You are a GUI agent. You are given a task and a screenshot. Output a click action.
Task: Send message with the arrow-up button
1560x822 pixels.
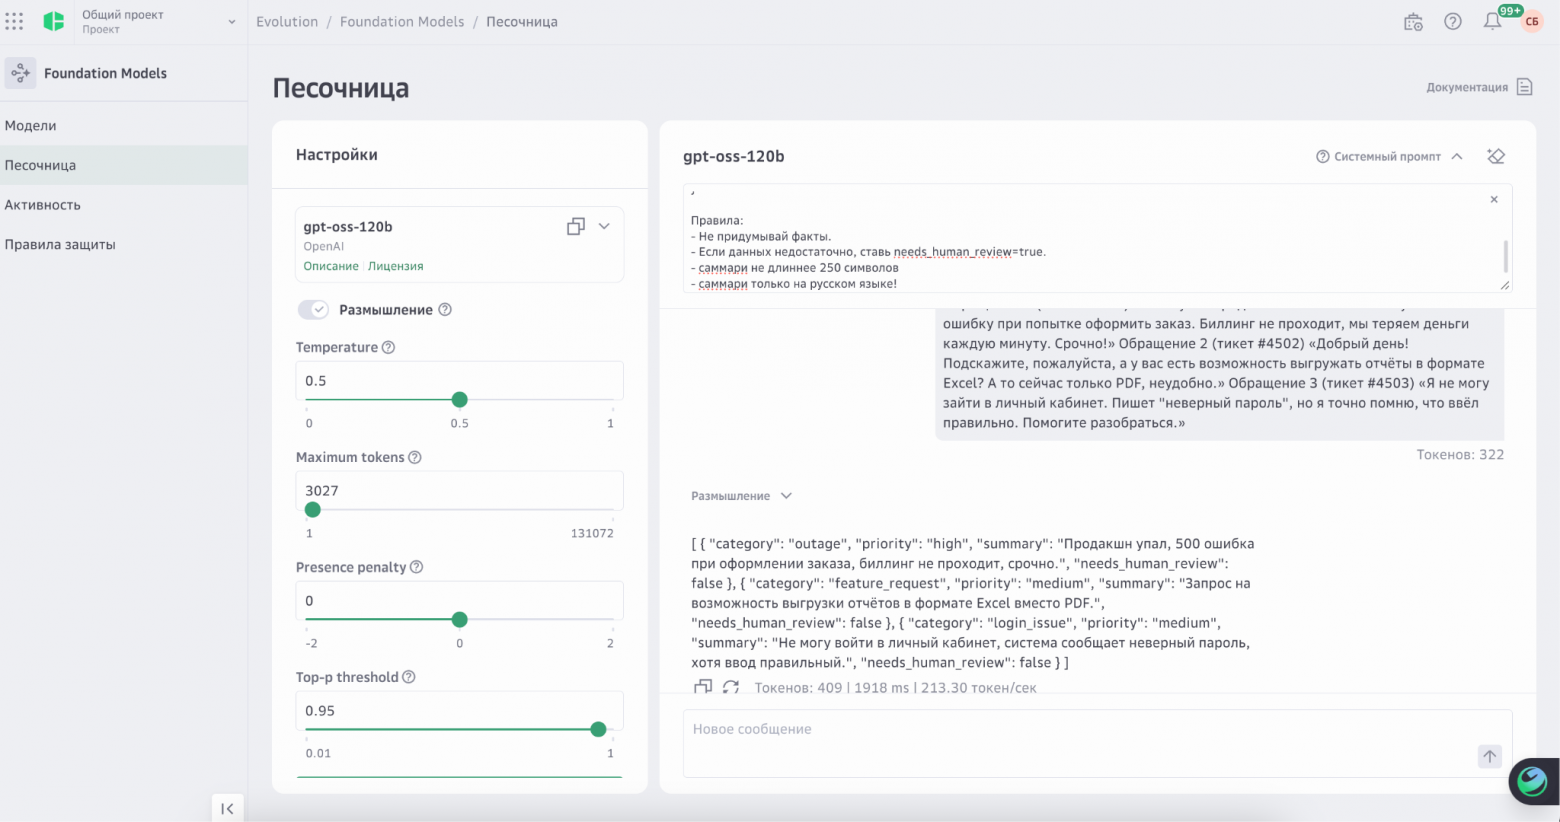[x=1489, y=756]
